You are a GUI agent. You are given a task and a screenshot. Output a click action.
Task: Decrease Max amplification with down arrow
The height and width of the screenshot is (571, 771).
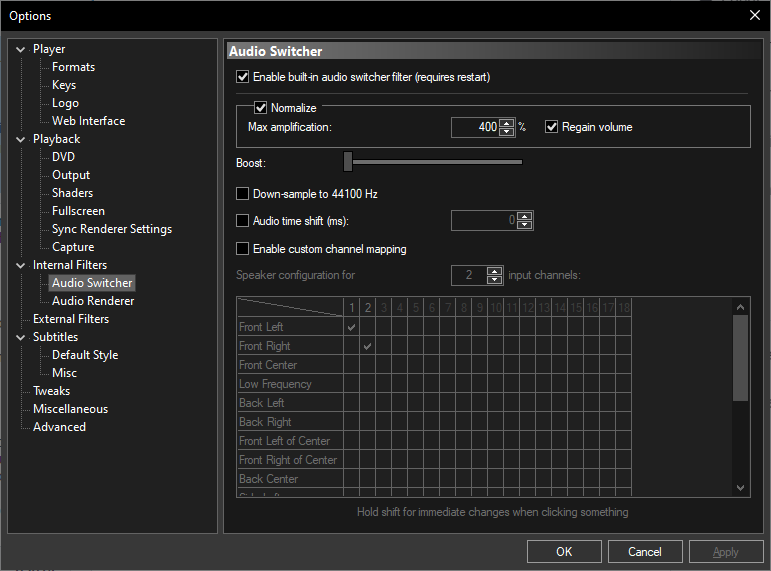tap(507, 132)
